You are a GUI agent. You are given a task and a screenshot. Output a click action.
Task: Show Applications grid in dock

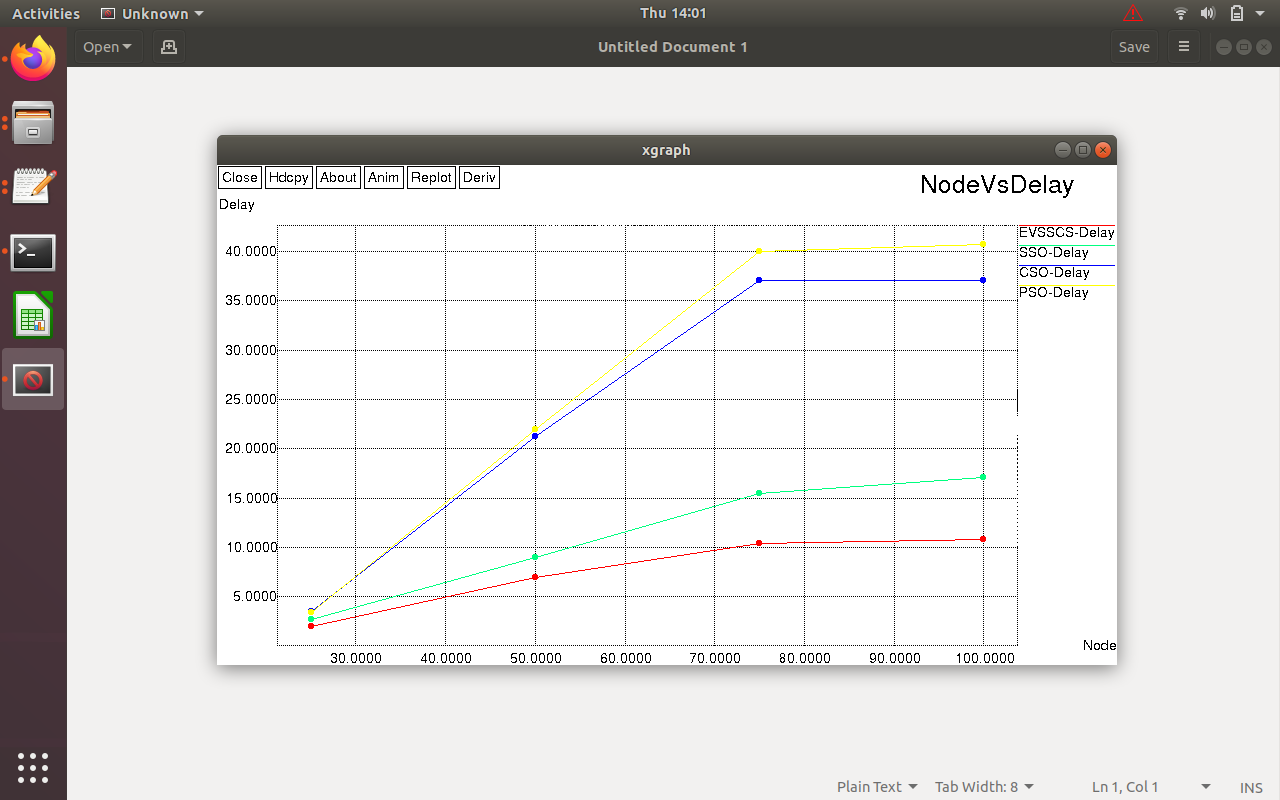pos(33,767)
